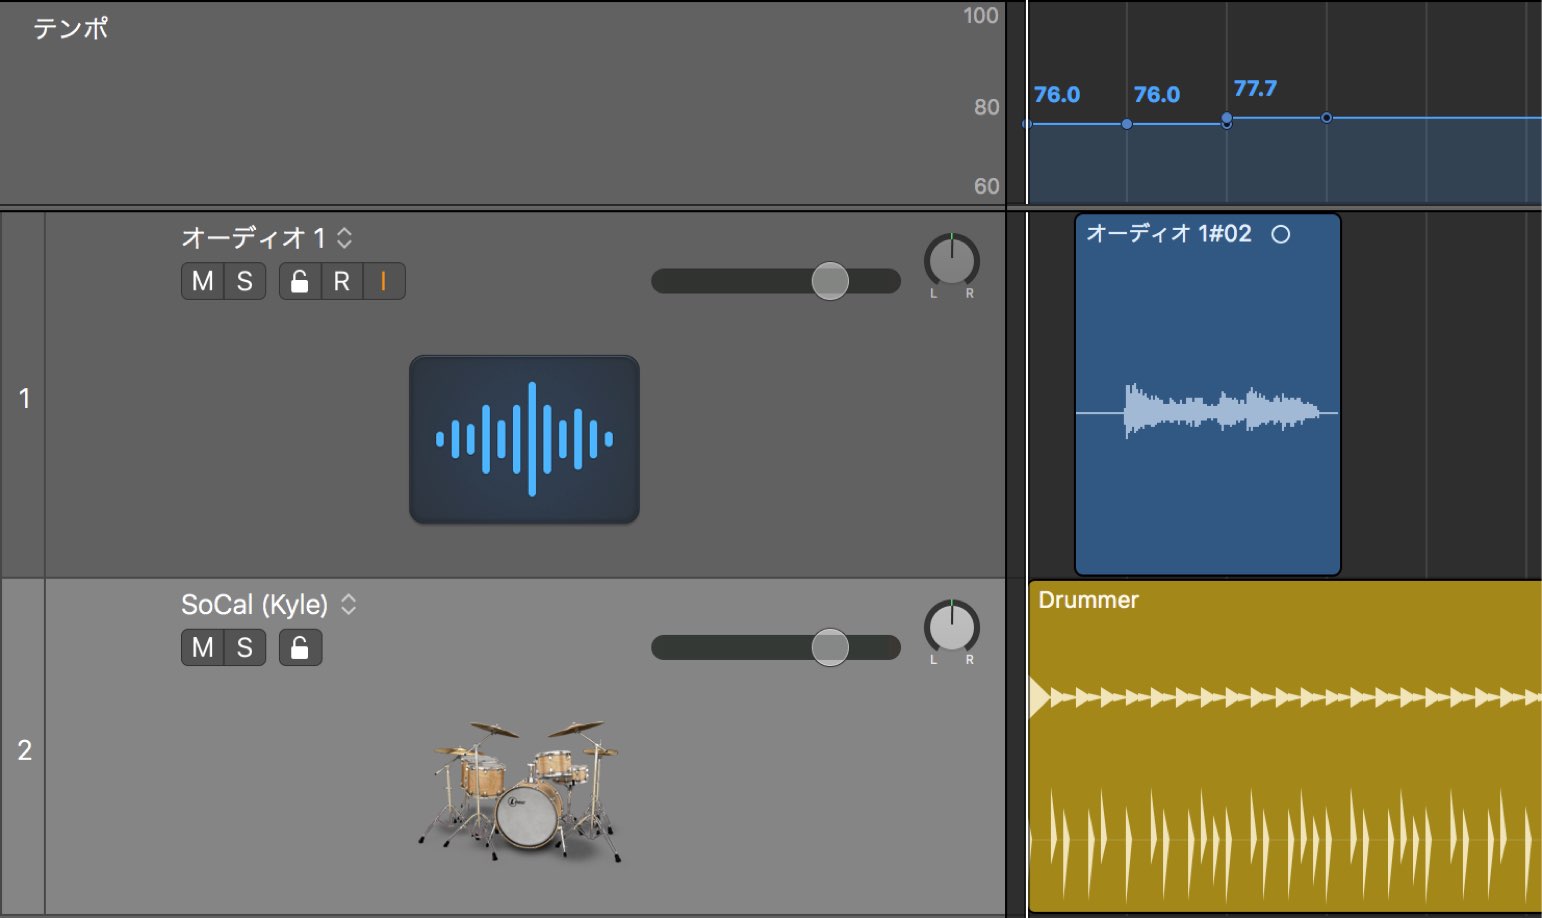The height and width of the screenshot is (918, 1542).
Task: Mute the SoCal (Kyle) drummer track
Action: [x=202, y=648]
